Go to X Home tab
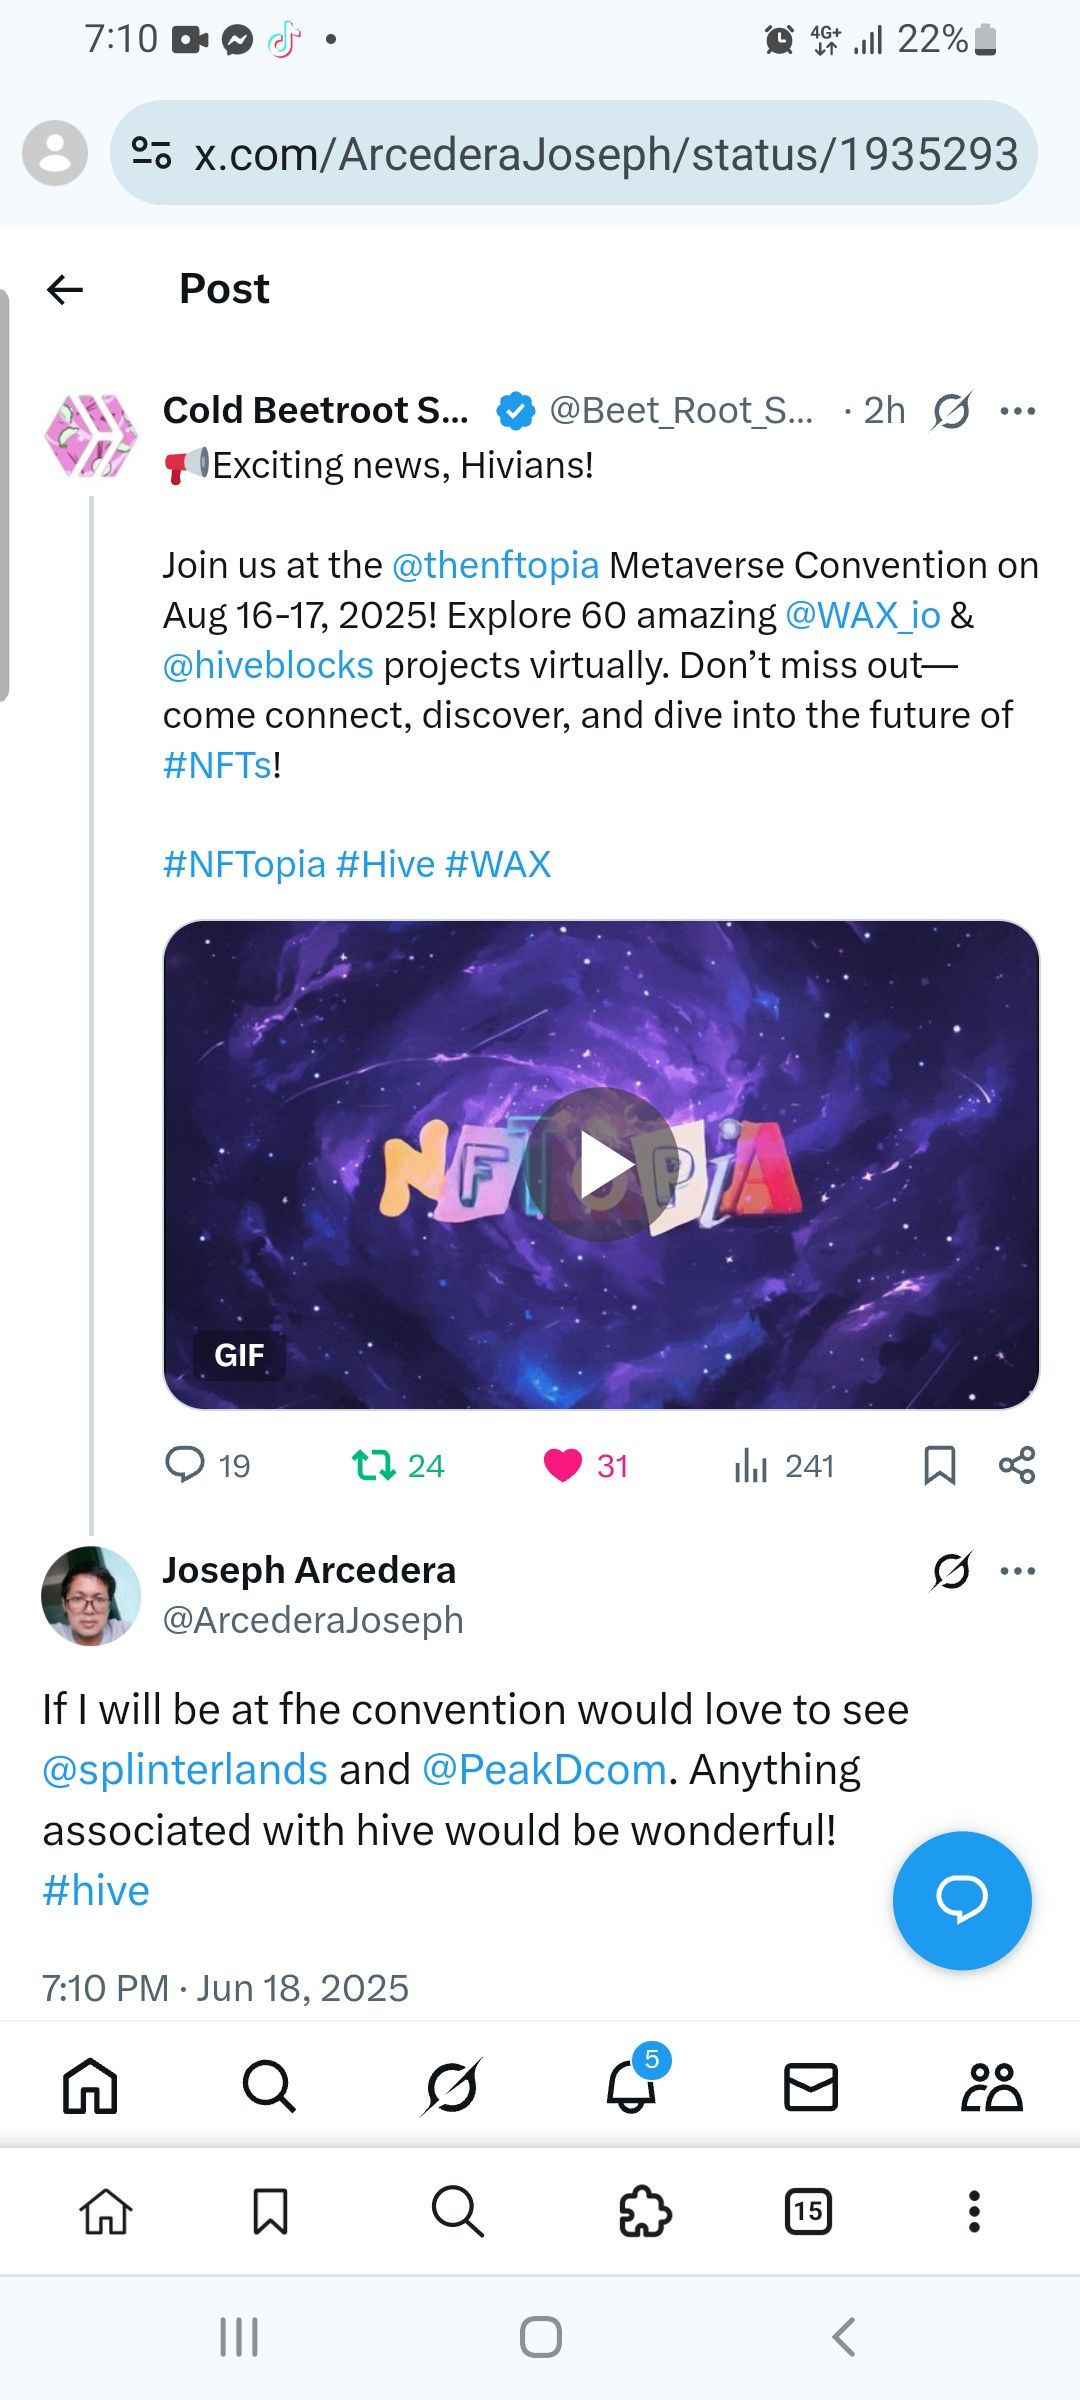1080x2400 pixels. coord(90,2087)
